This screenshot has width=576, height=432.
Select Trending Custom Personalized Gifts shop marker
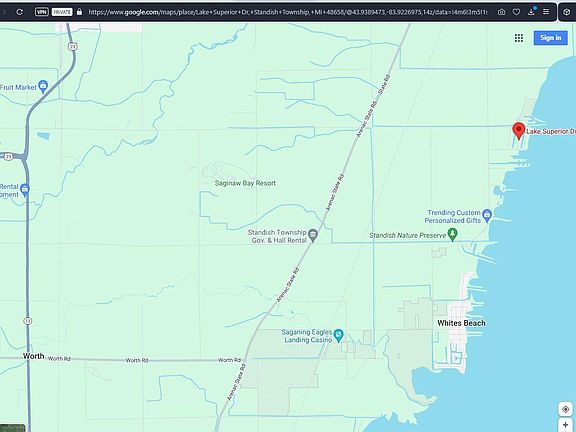[487, 215]
